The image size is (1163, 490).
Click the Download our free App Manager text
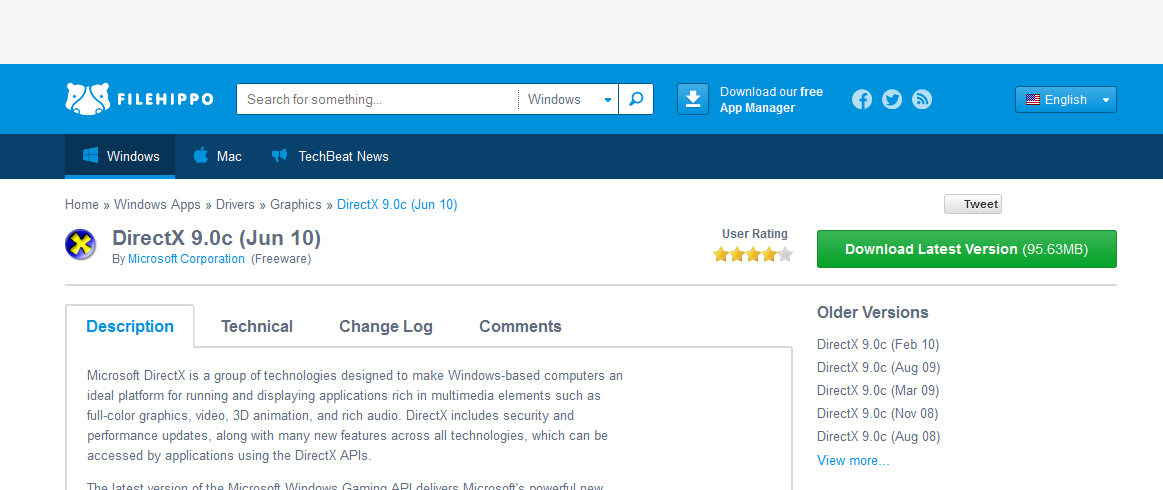point(771,99)
